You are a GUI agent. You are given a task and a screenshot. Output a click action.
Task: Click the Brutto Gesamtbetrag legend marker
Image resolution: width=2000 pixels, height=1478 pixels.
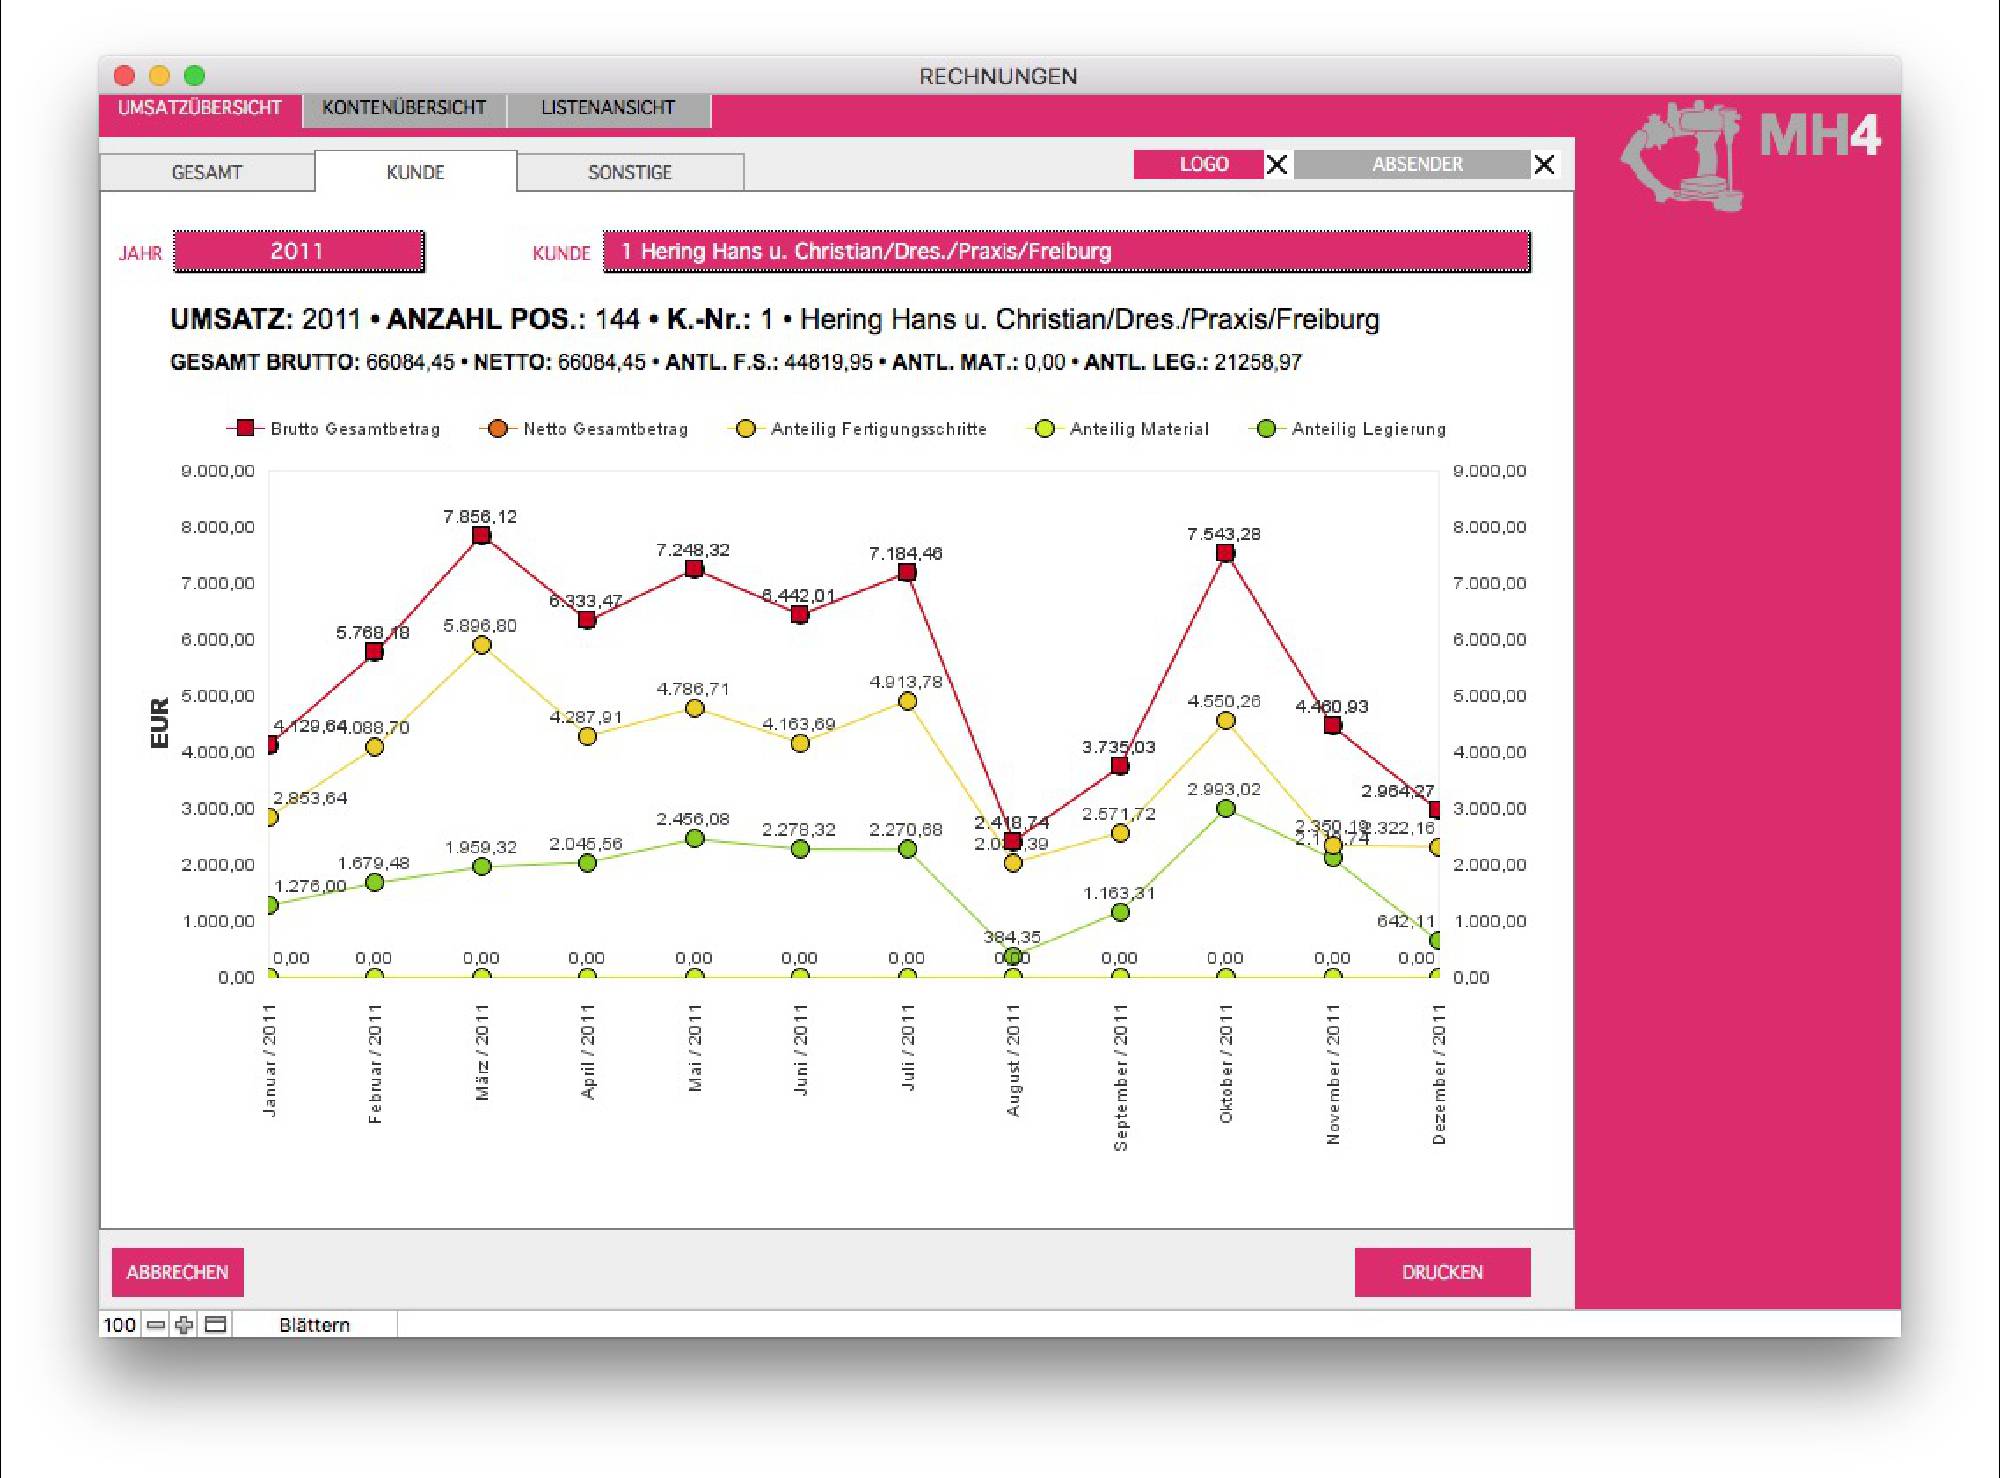tap(245, 428)
